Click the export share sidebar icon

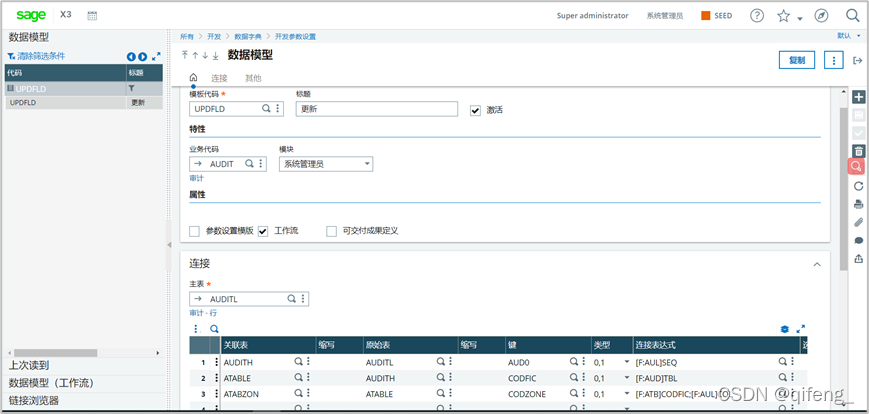858,258
